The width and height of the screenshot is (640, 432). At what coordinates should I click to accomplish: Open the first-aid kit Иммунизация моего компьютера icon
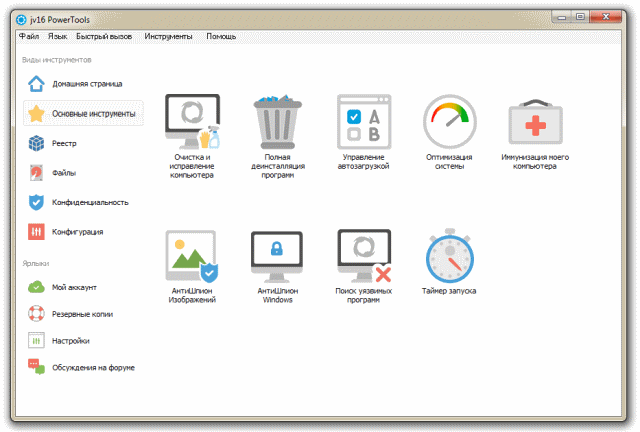535,122
